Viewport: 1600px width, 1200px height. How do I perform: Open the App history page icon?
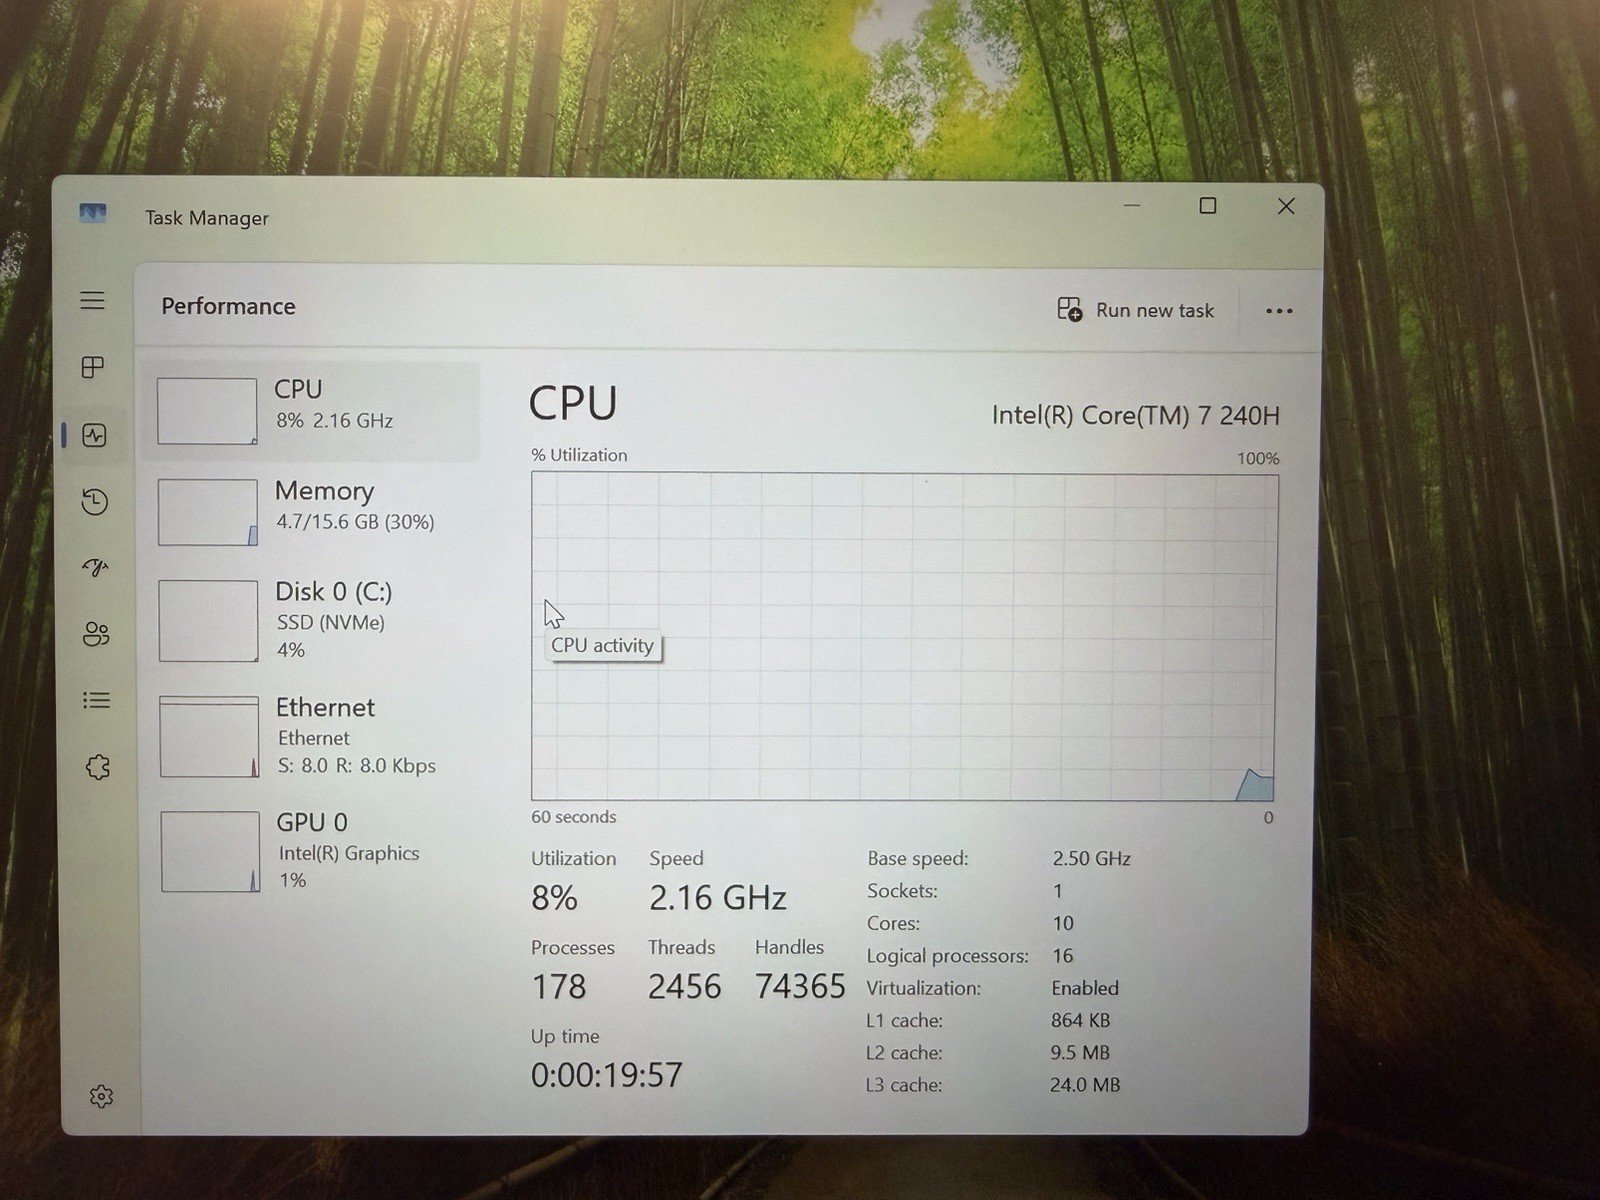point(95,501)
